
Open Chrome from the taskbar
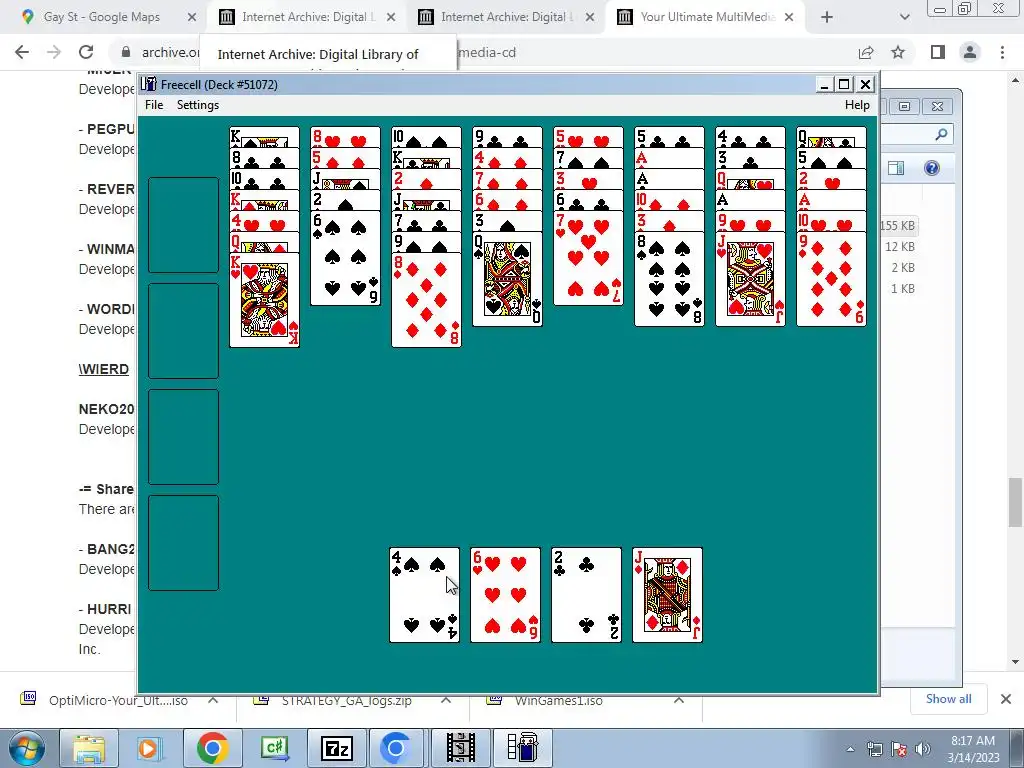click(212, 748)
